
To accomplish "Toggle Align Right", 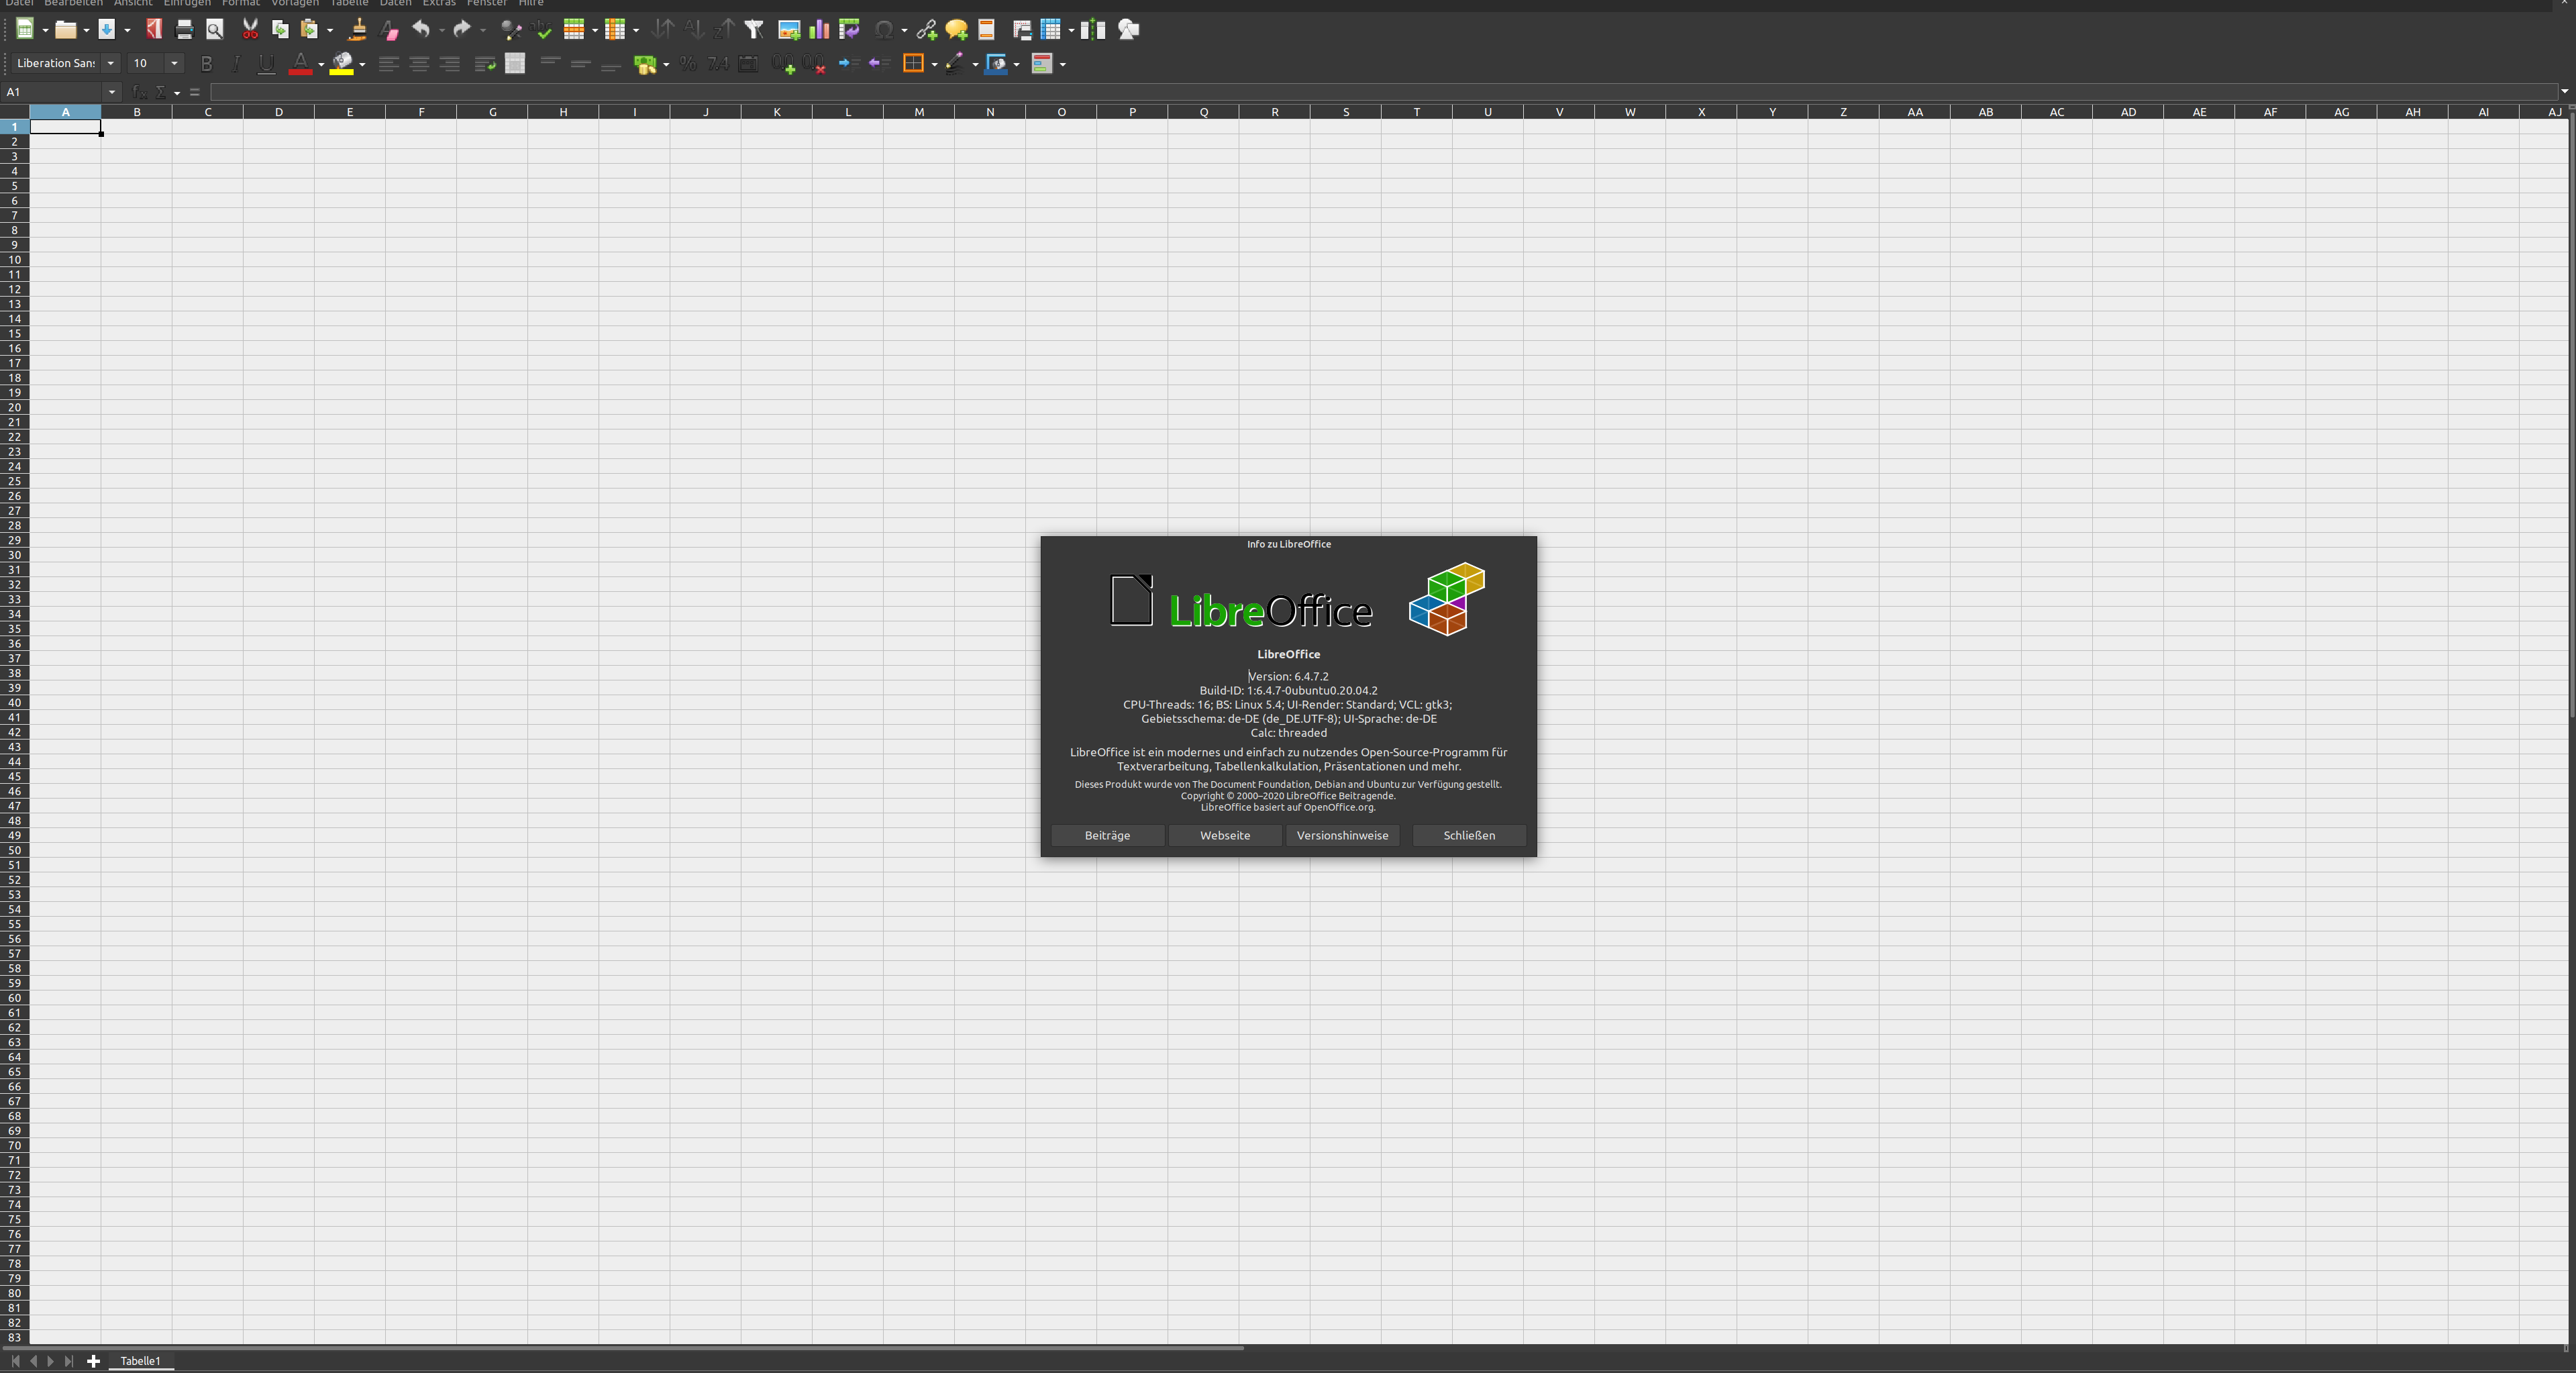I will tap(449, 64).
